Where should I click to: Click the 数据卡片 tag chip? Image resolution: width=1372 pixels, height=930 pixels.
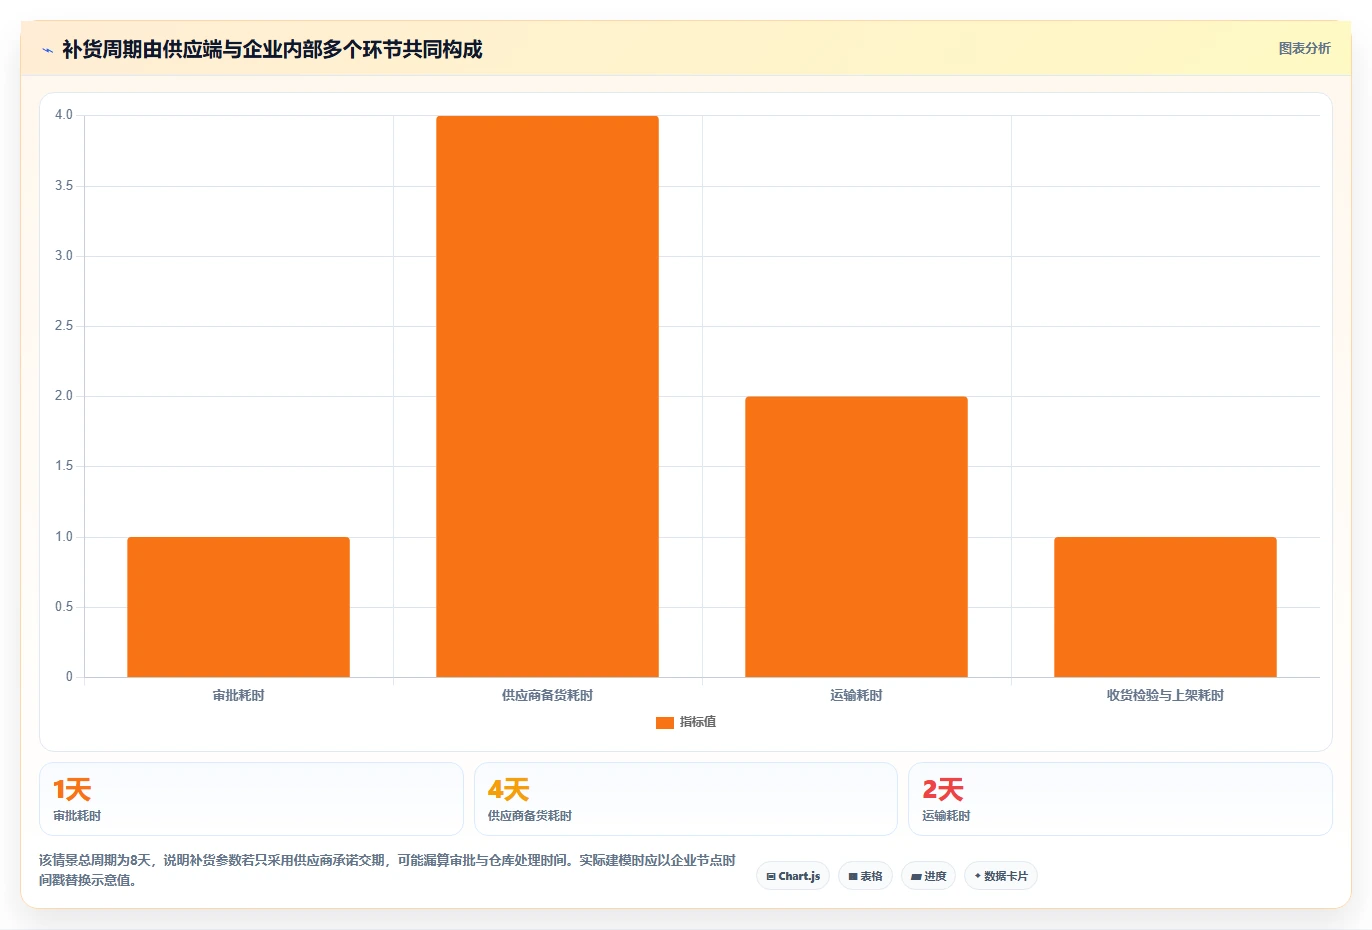(1000, 876)
